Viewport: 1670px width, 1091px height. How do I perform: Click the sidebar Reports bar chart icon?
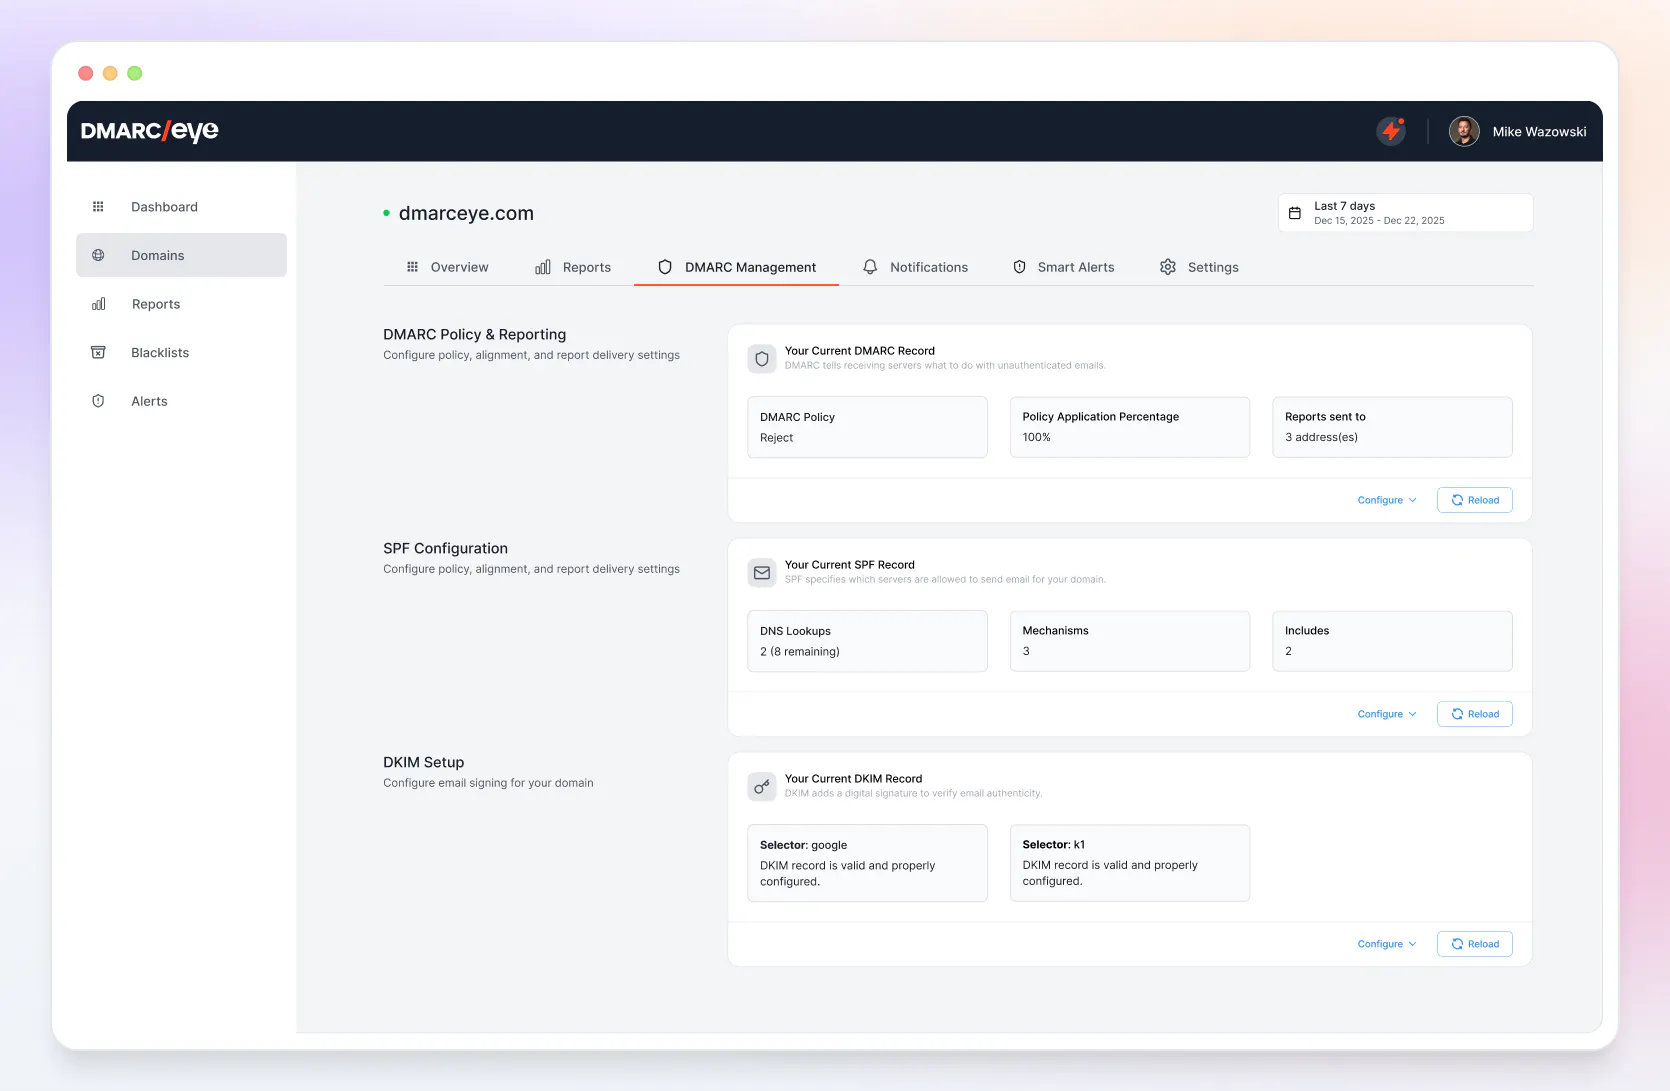point(98,304)
